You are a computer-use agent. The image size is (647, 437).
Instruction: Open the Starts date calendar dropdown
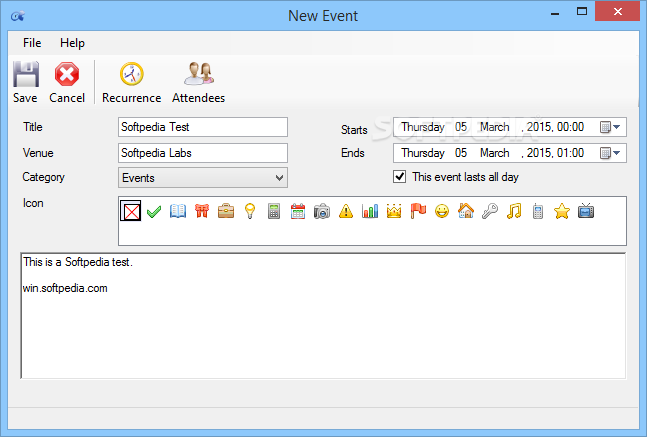[610, 127]
